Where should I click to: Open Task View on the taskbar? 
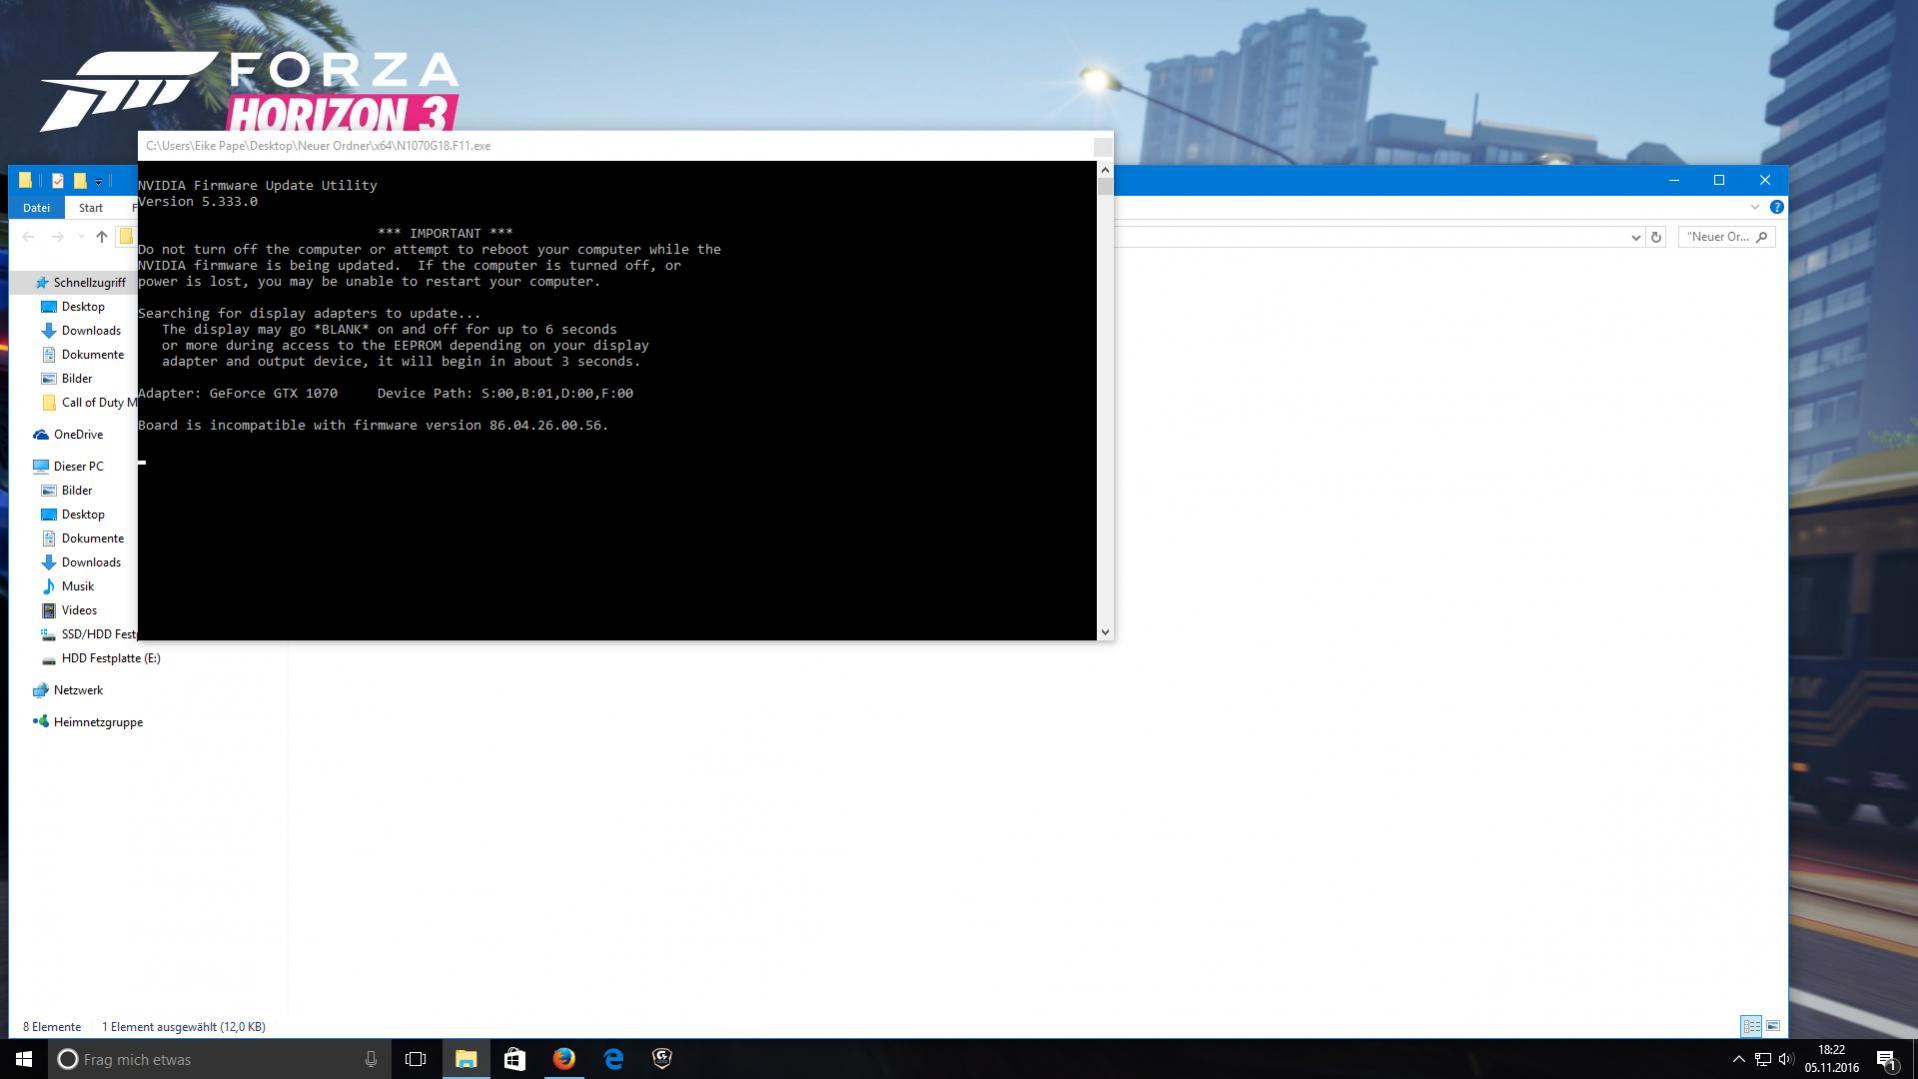(x=415, y=1059)
